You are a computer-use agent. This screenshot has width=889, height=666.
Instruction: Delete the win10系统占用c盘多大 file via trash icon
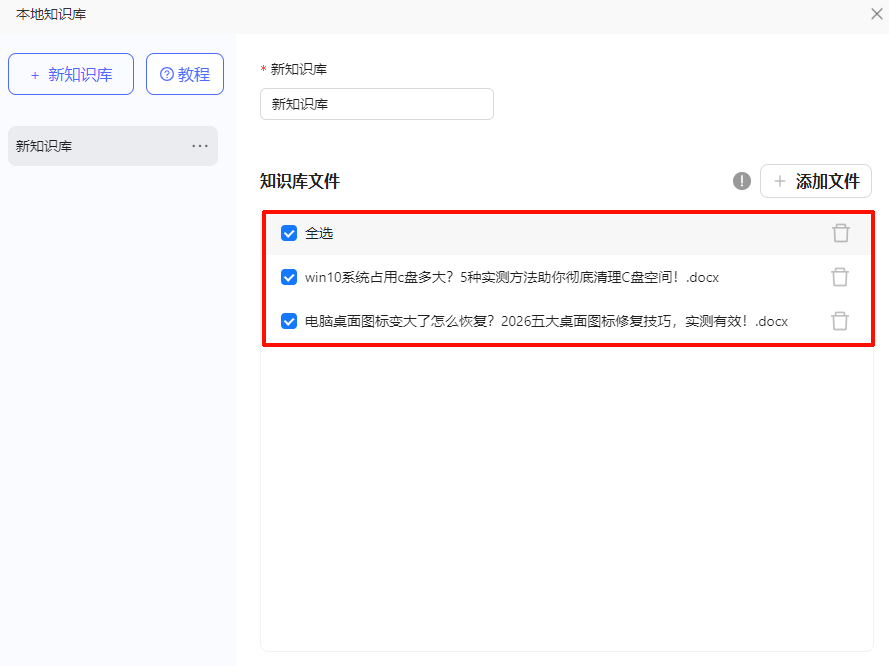coord(840,277)
